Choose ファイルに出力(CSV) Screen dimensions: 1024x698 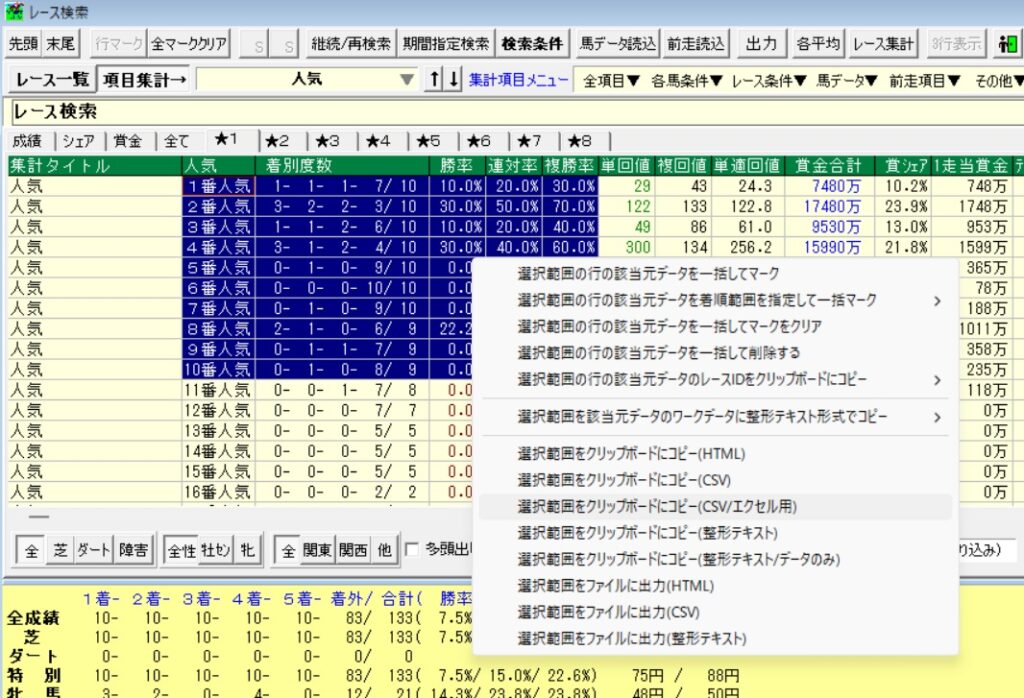715,612
